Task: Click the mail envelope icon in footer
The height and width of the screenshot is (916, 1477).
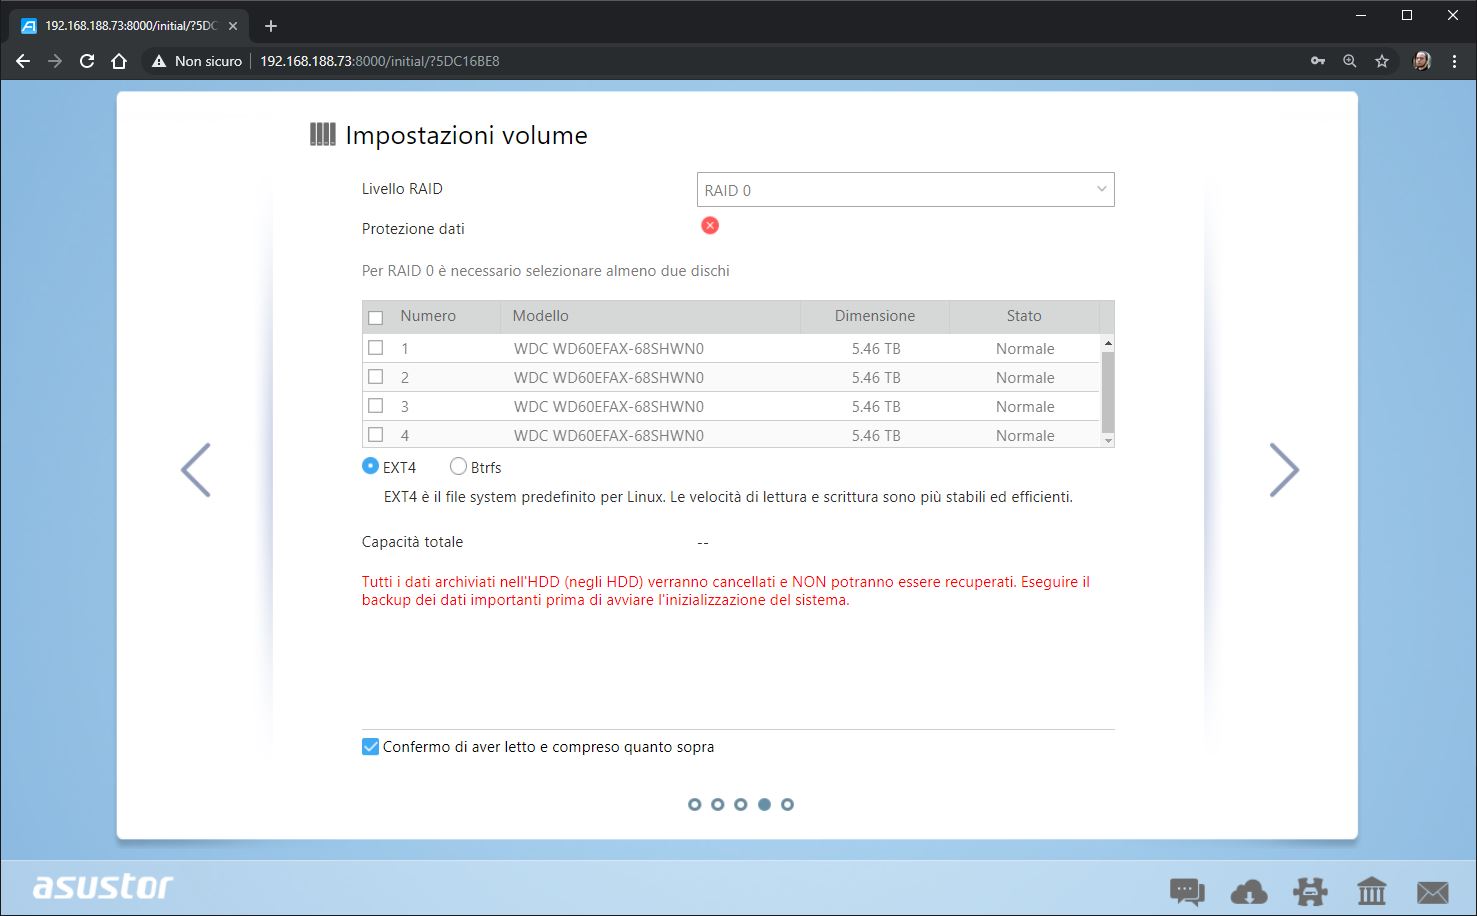Action: tap(1432, 890)
